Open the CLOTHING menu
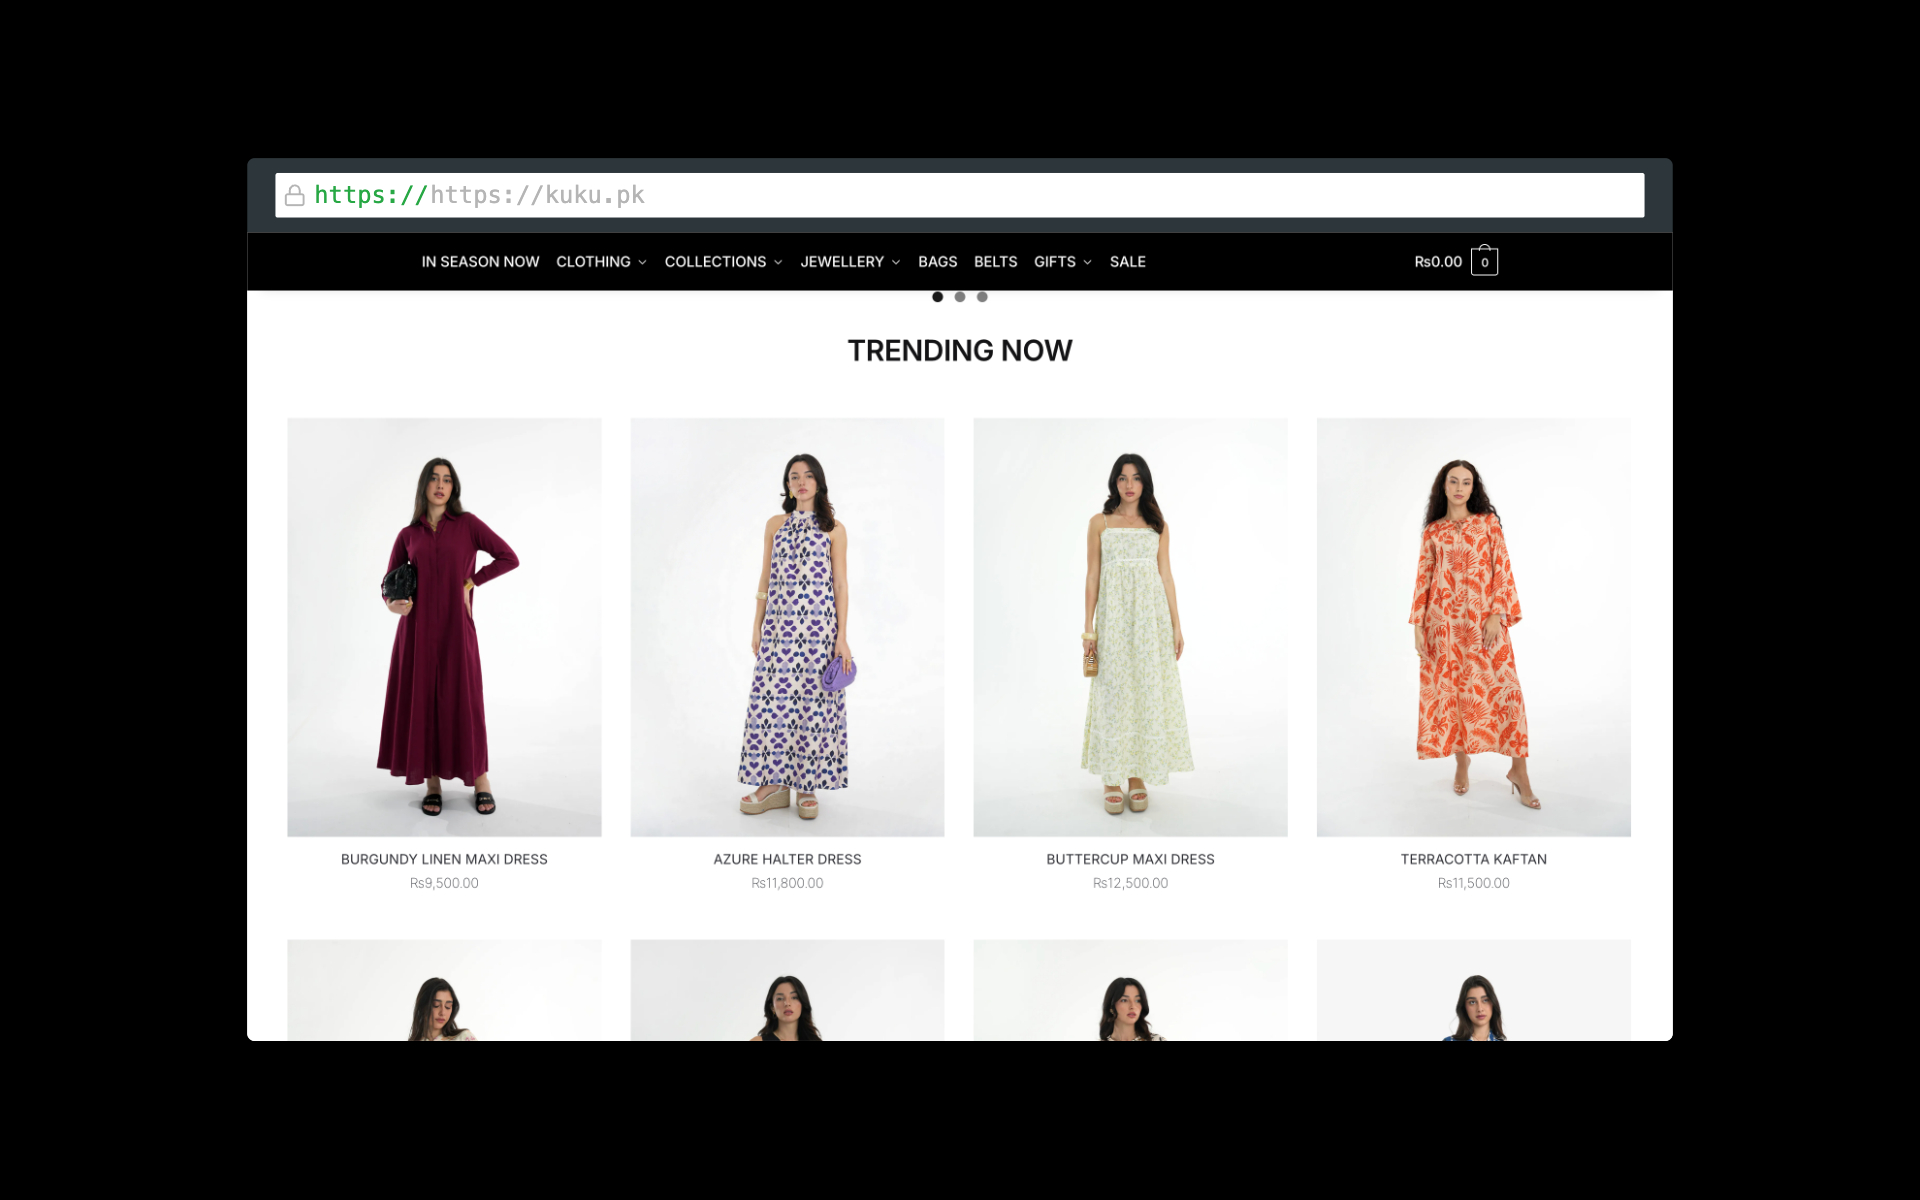1920x1200 pixels. (x=593, y=262)
